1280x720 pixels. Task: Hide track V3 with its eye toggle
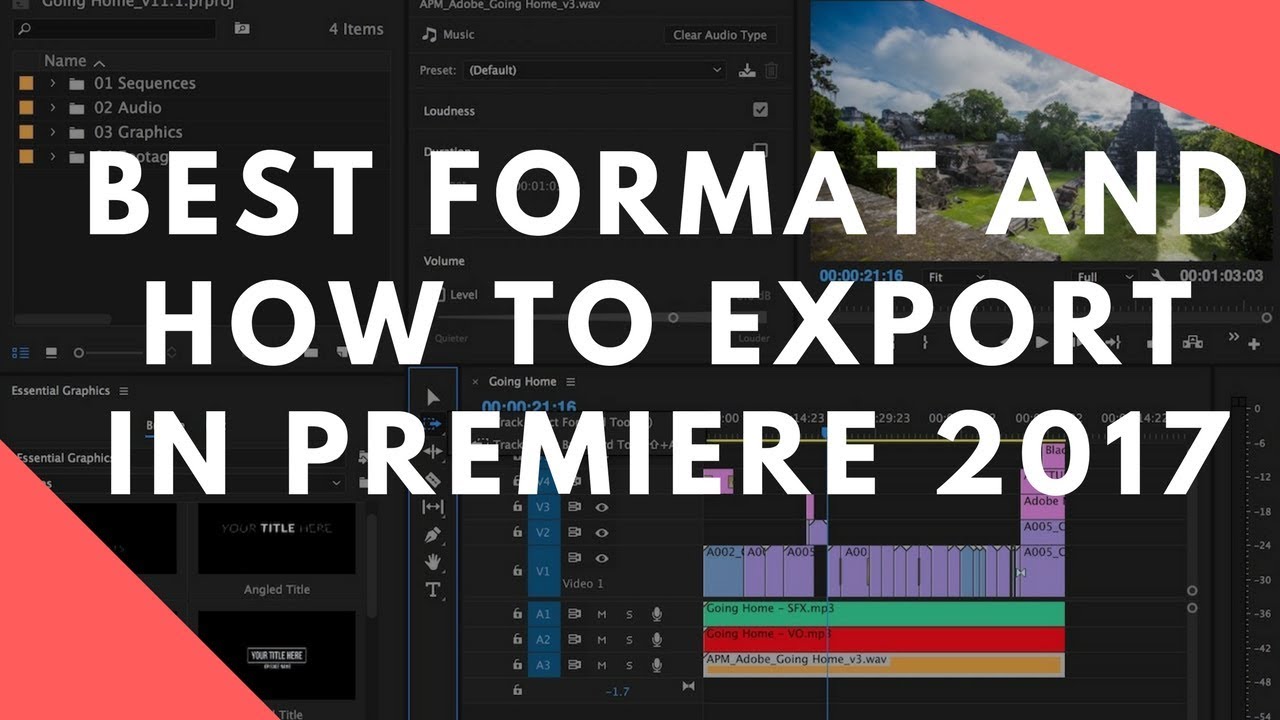tap(602, 507)
